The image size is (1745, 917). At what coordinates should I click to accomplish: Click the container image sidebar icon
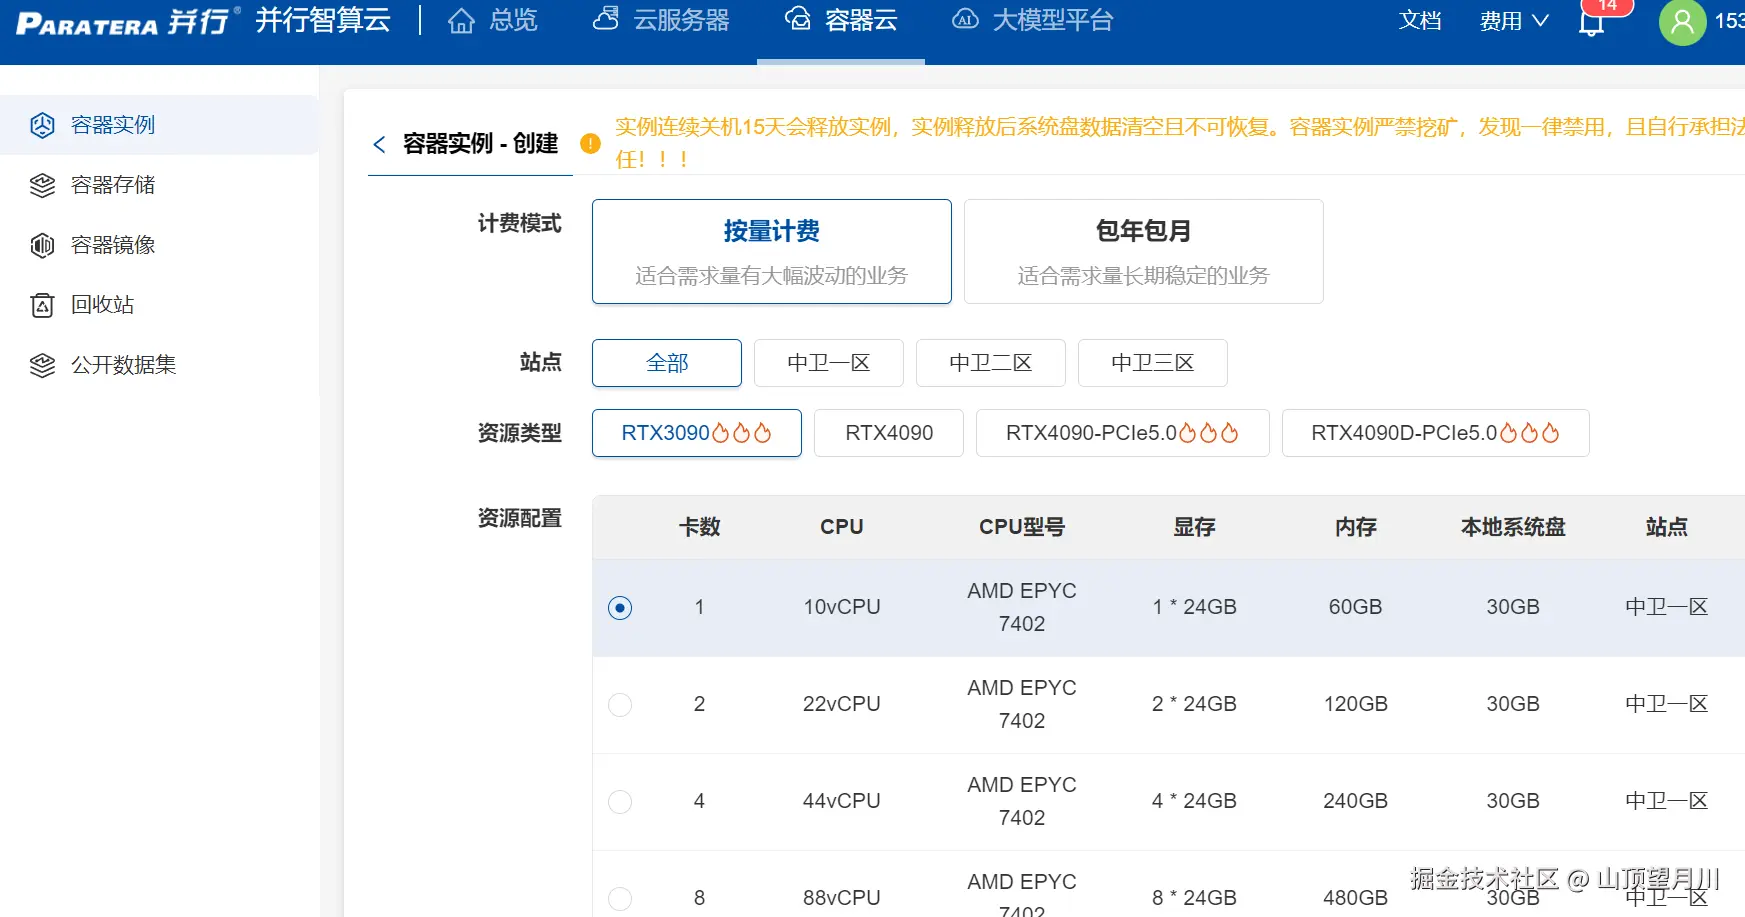click(x=42, y=245)
